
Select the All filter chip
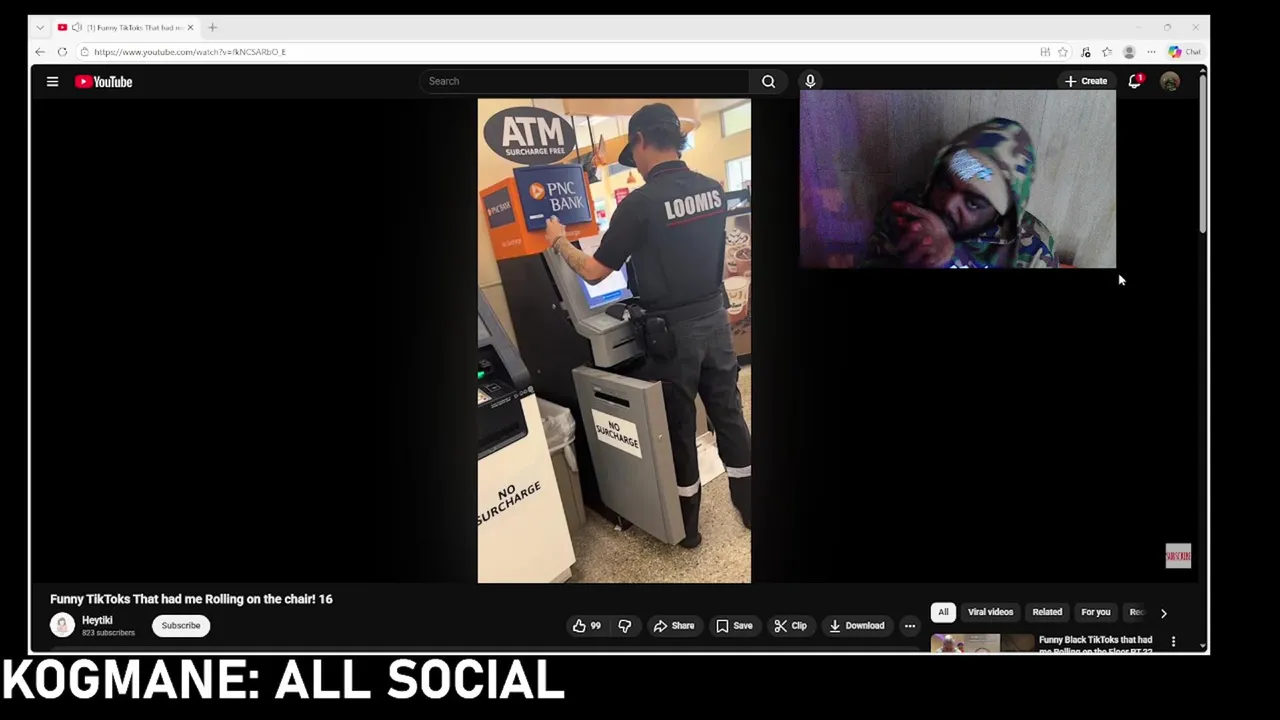(x=943, y=612)
